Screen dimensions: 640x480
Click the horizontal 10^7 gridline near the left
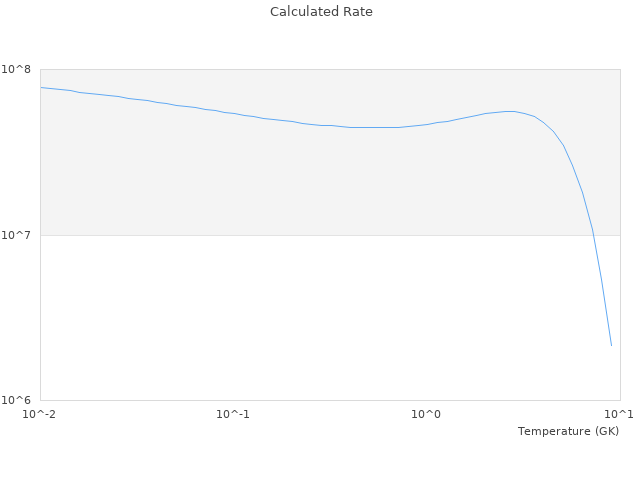[100, 235]
